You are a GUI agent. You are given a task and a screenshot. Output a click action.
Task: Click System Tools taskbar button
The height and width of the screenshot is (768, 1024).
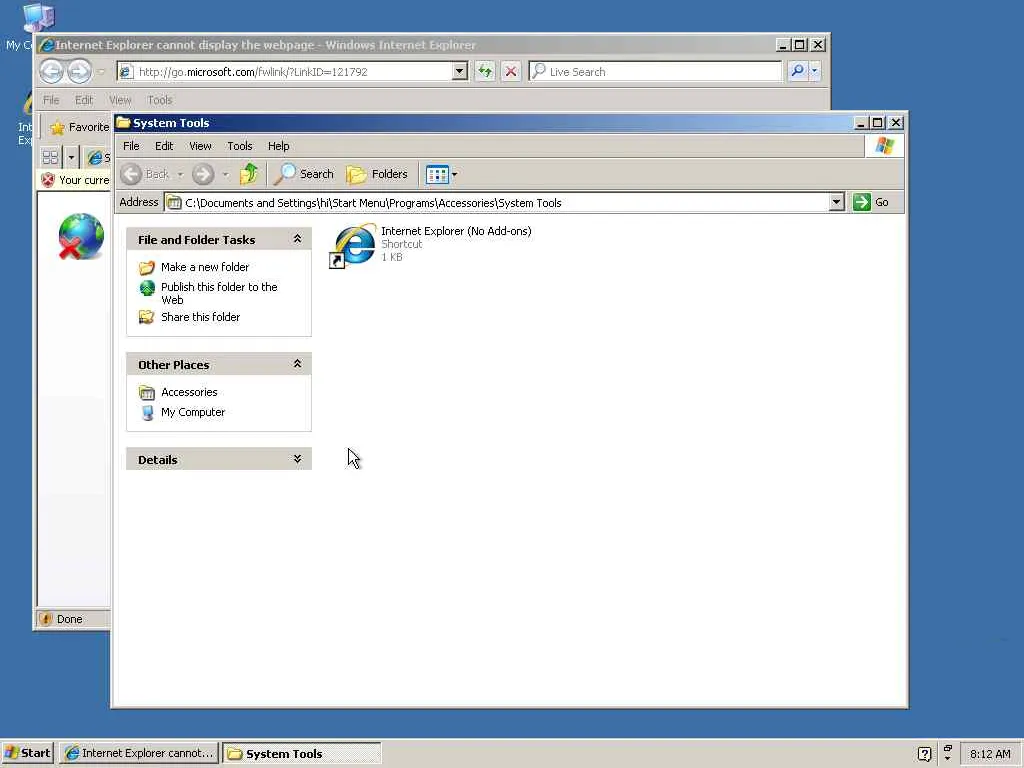[302, 753]
